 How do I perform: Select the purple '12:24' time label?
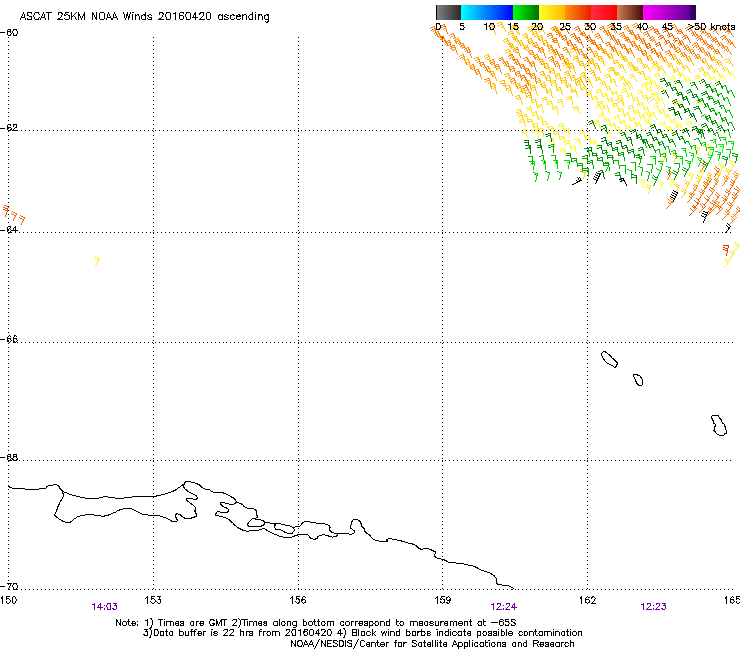coord(504,607)
